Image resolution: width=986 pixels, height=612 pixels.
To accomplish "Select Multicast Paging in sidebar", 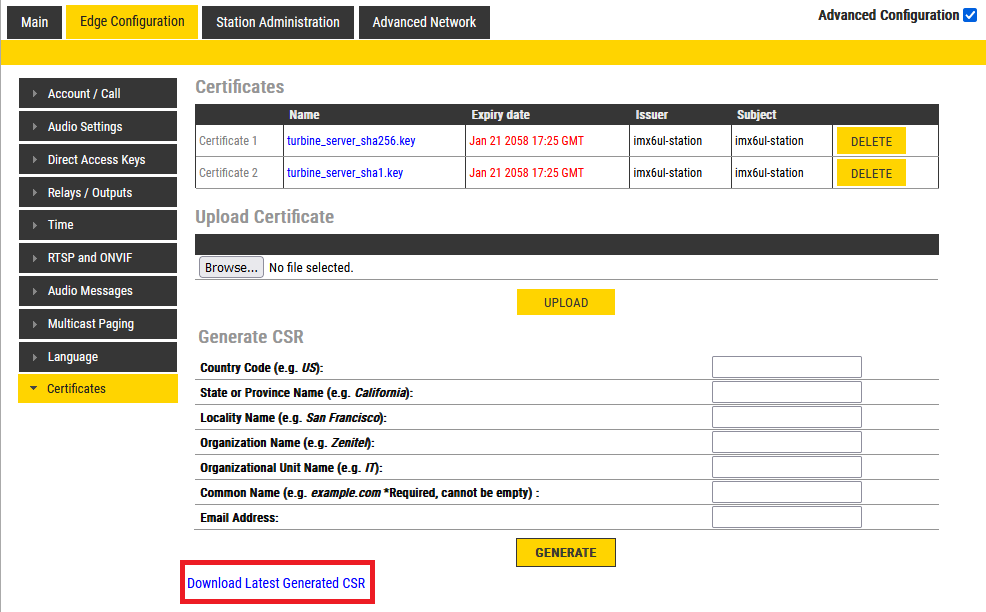I will (x=97, y=324).
